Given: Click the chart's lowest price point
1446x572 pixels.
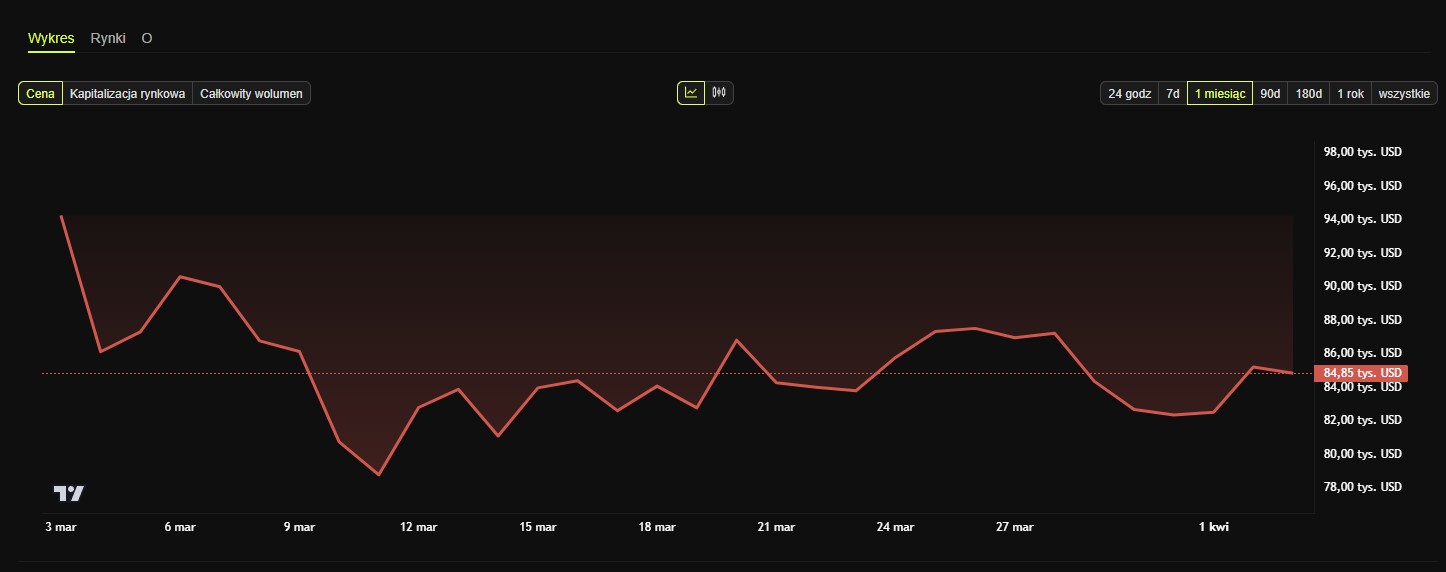Looking at the screenshot, I should tap(379, 475).
